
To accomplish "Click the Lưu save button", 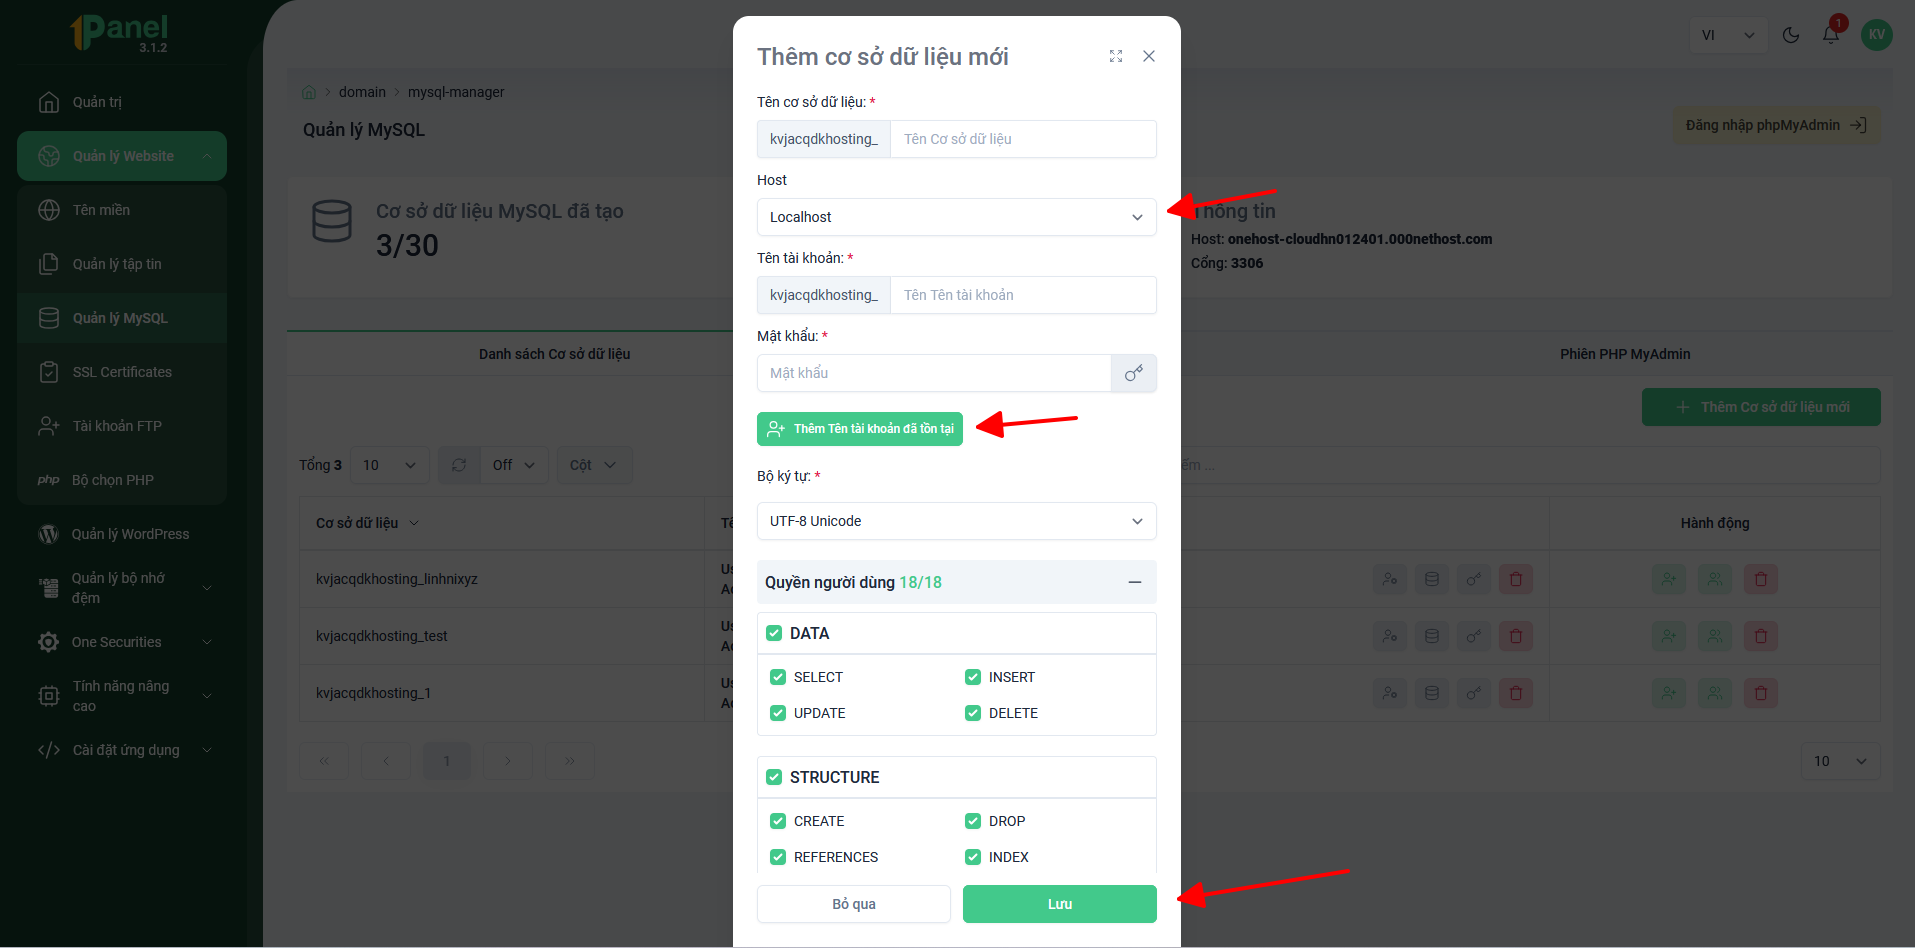I will 1060,904.
